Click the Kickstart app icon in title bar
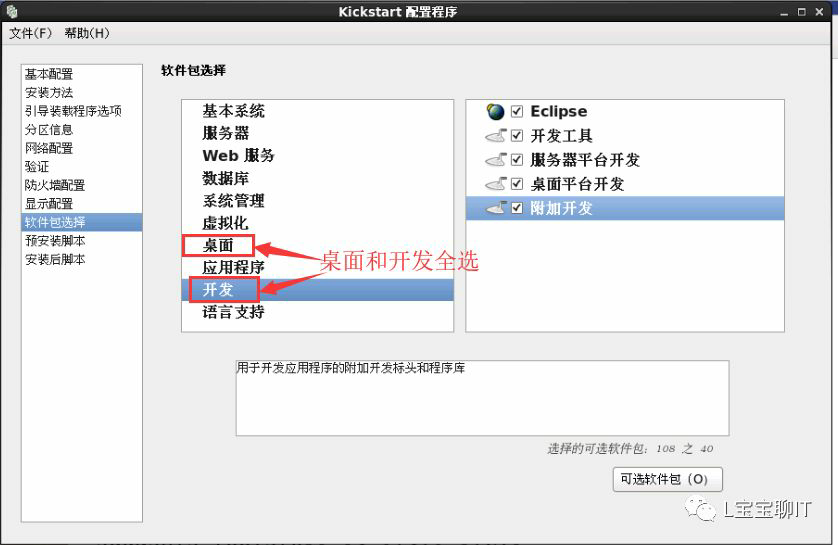838x545 pixels. pos(12,11)
